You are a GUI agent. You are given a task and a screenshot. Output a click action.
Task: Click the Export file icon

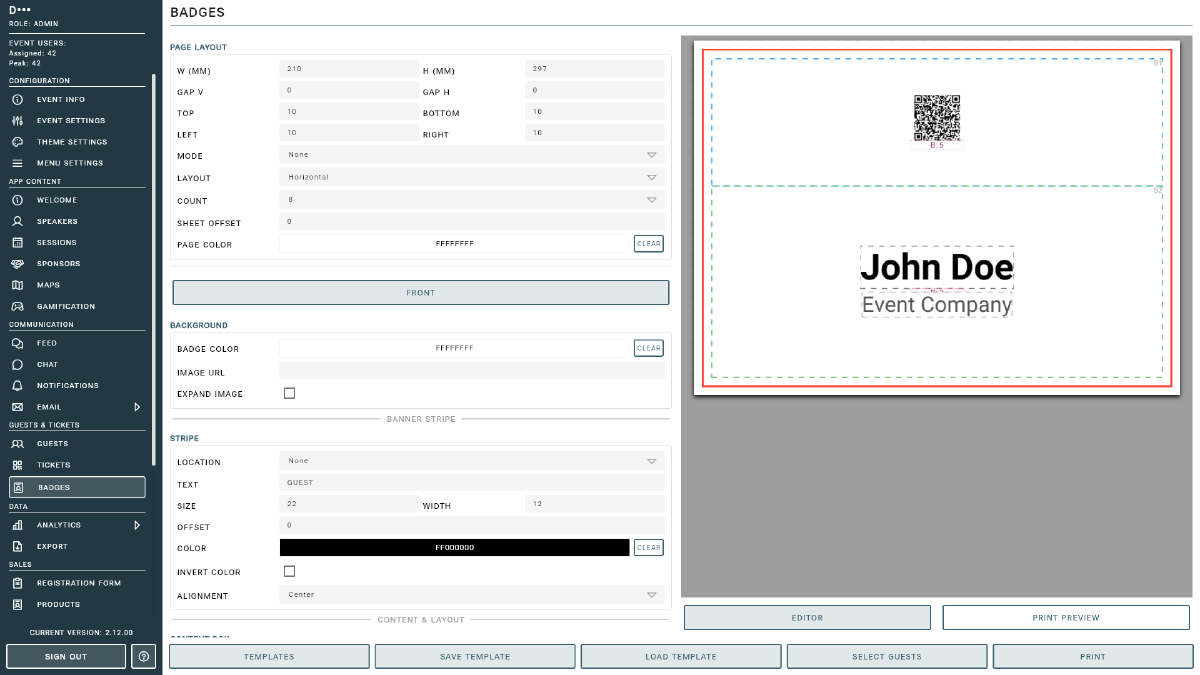point(17,546)
